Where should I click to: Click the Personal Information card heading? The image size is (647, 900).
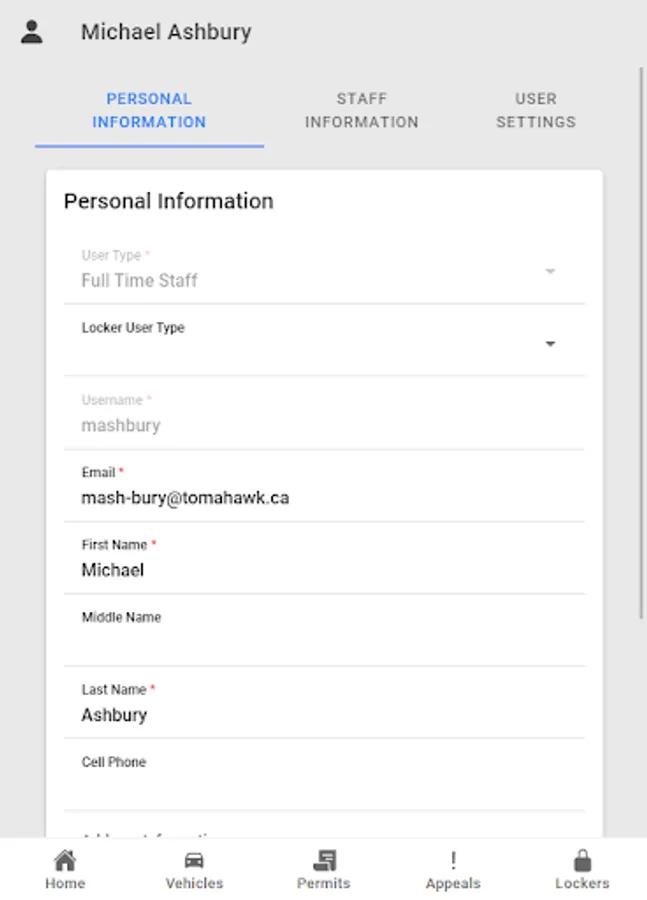[168, 201]
